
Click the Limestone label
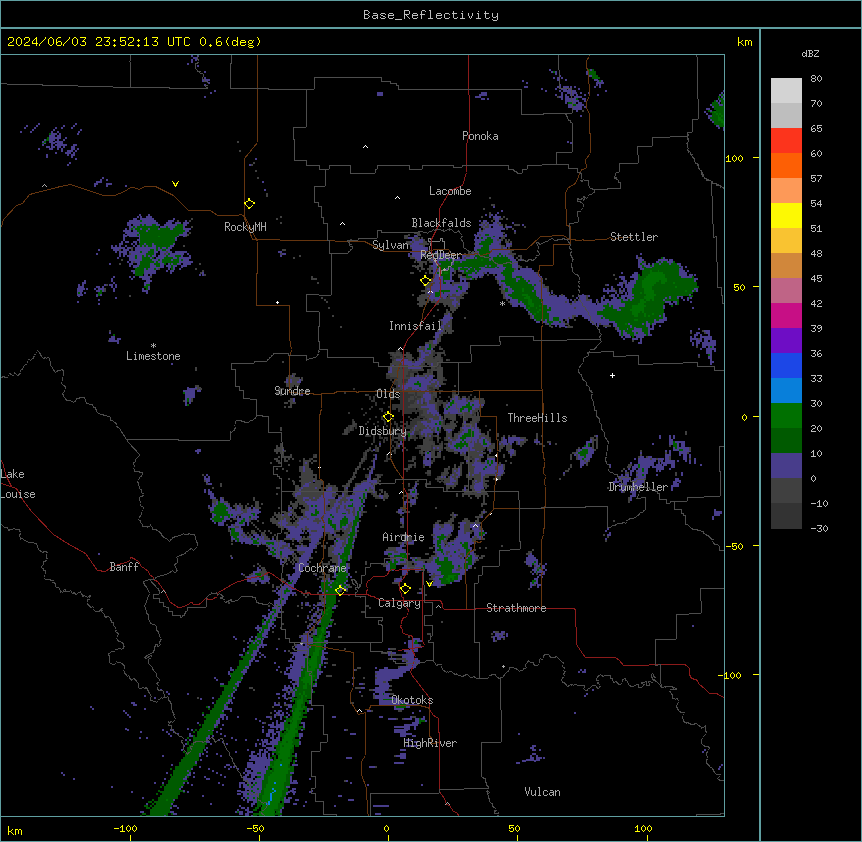coord(153,356)
